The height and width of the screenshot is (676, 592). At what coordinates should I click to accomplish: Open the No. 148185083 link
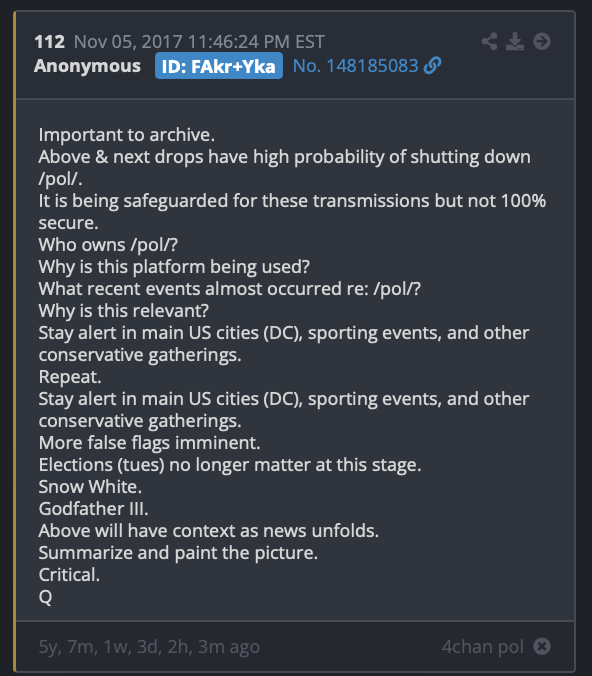(355, 66)
